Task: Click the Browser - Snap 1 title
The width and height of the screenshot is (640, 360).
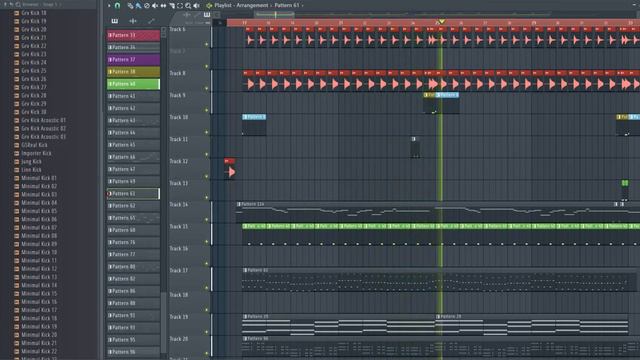Action: (x=40, y=4)
